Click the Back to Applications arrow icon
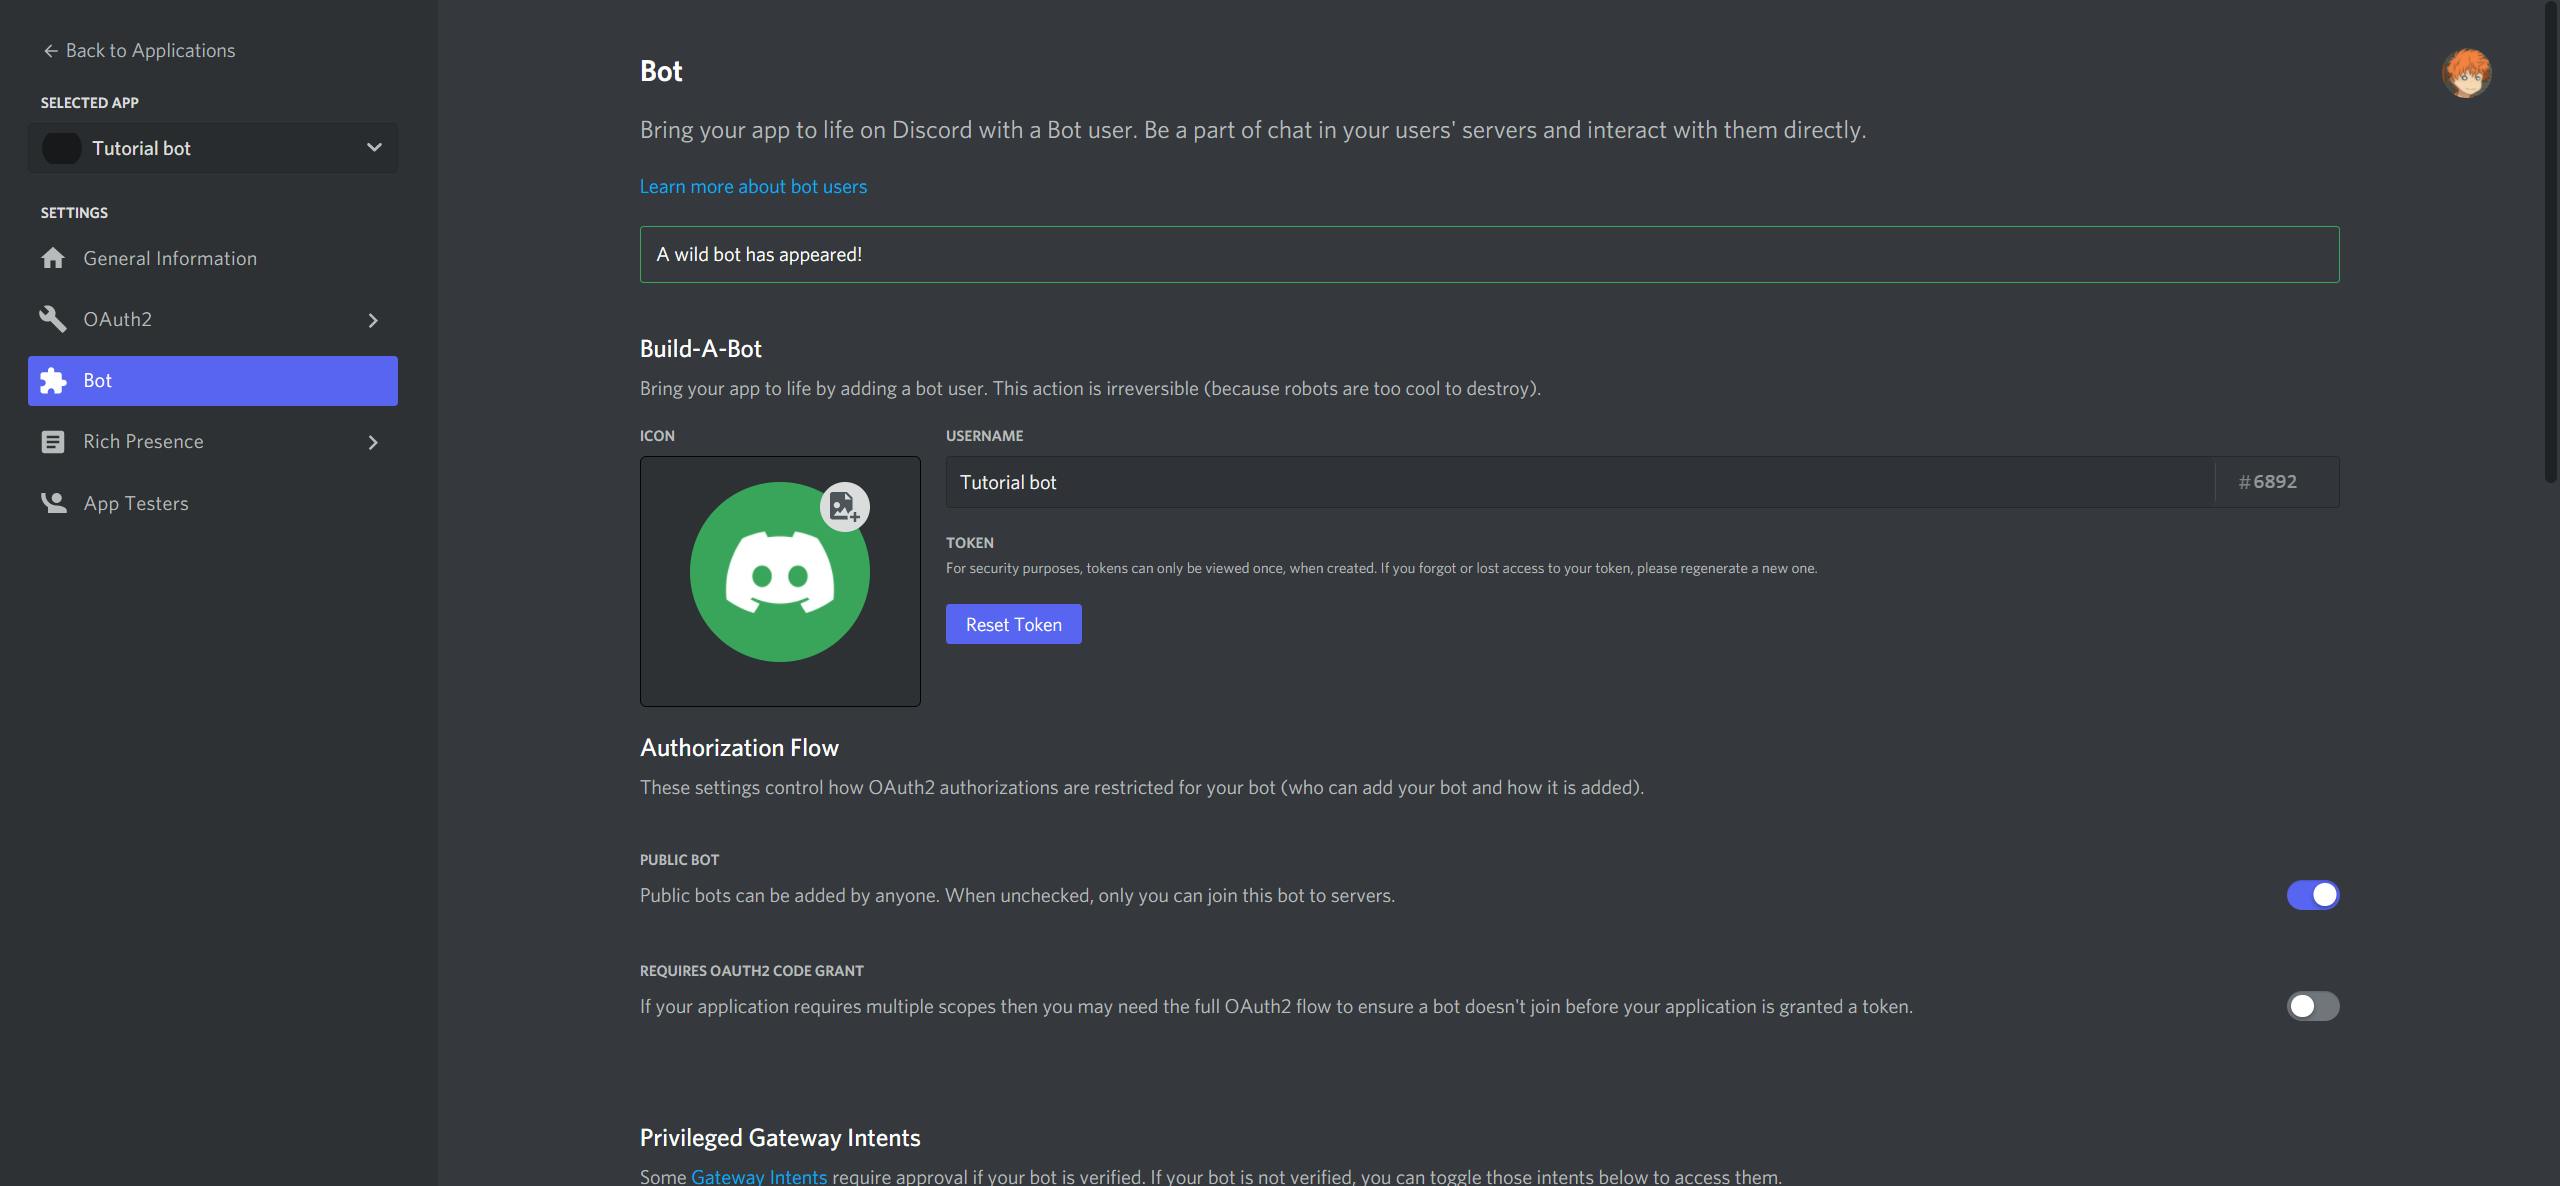The width and height of the screenshot is (2560, 1186). tap(46, 49)
